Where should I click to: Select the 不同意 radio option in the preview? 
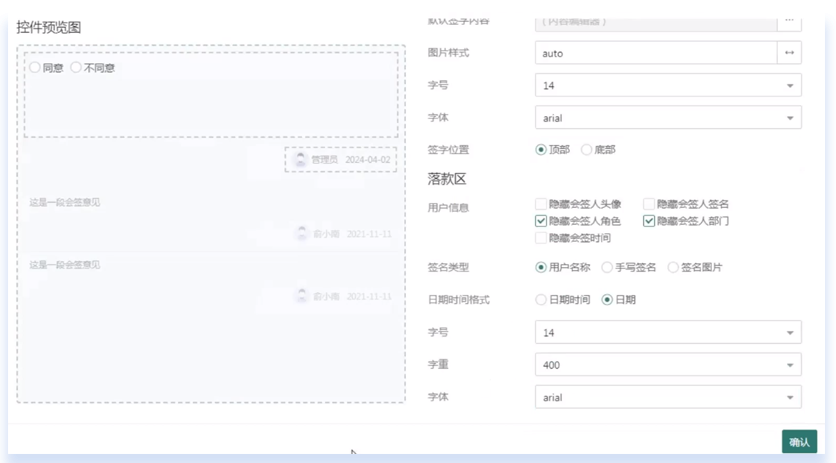coord(76,68)
